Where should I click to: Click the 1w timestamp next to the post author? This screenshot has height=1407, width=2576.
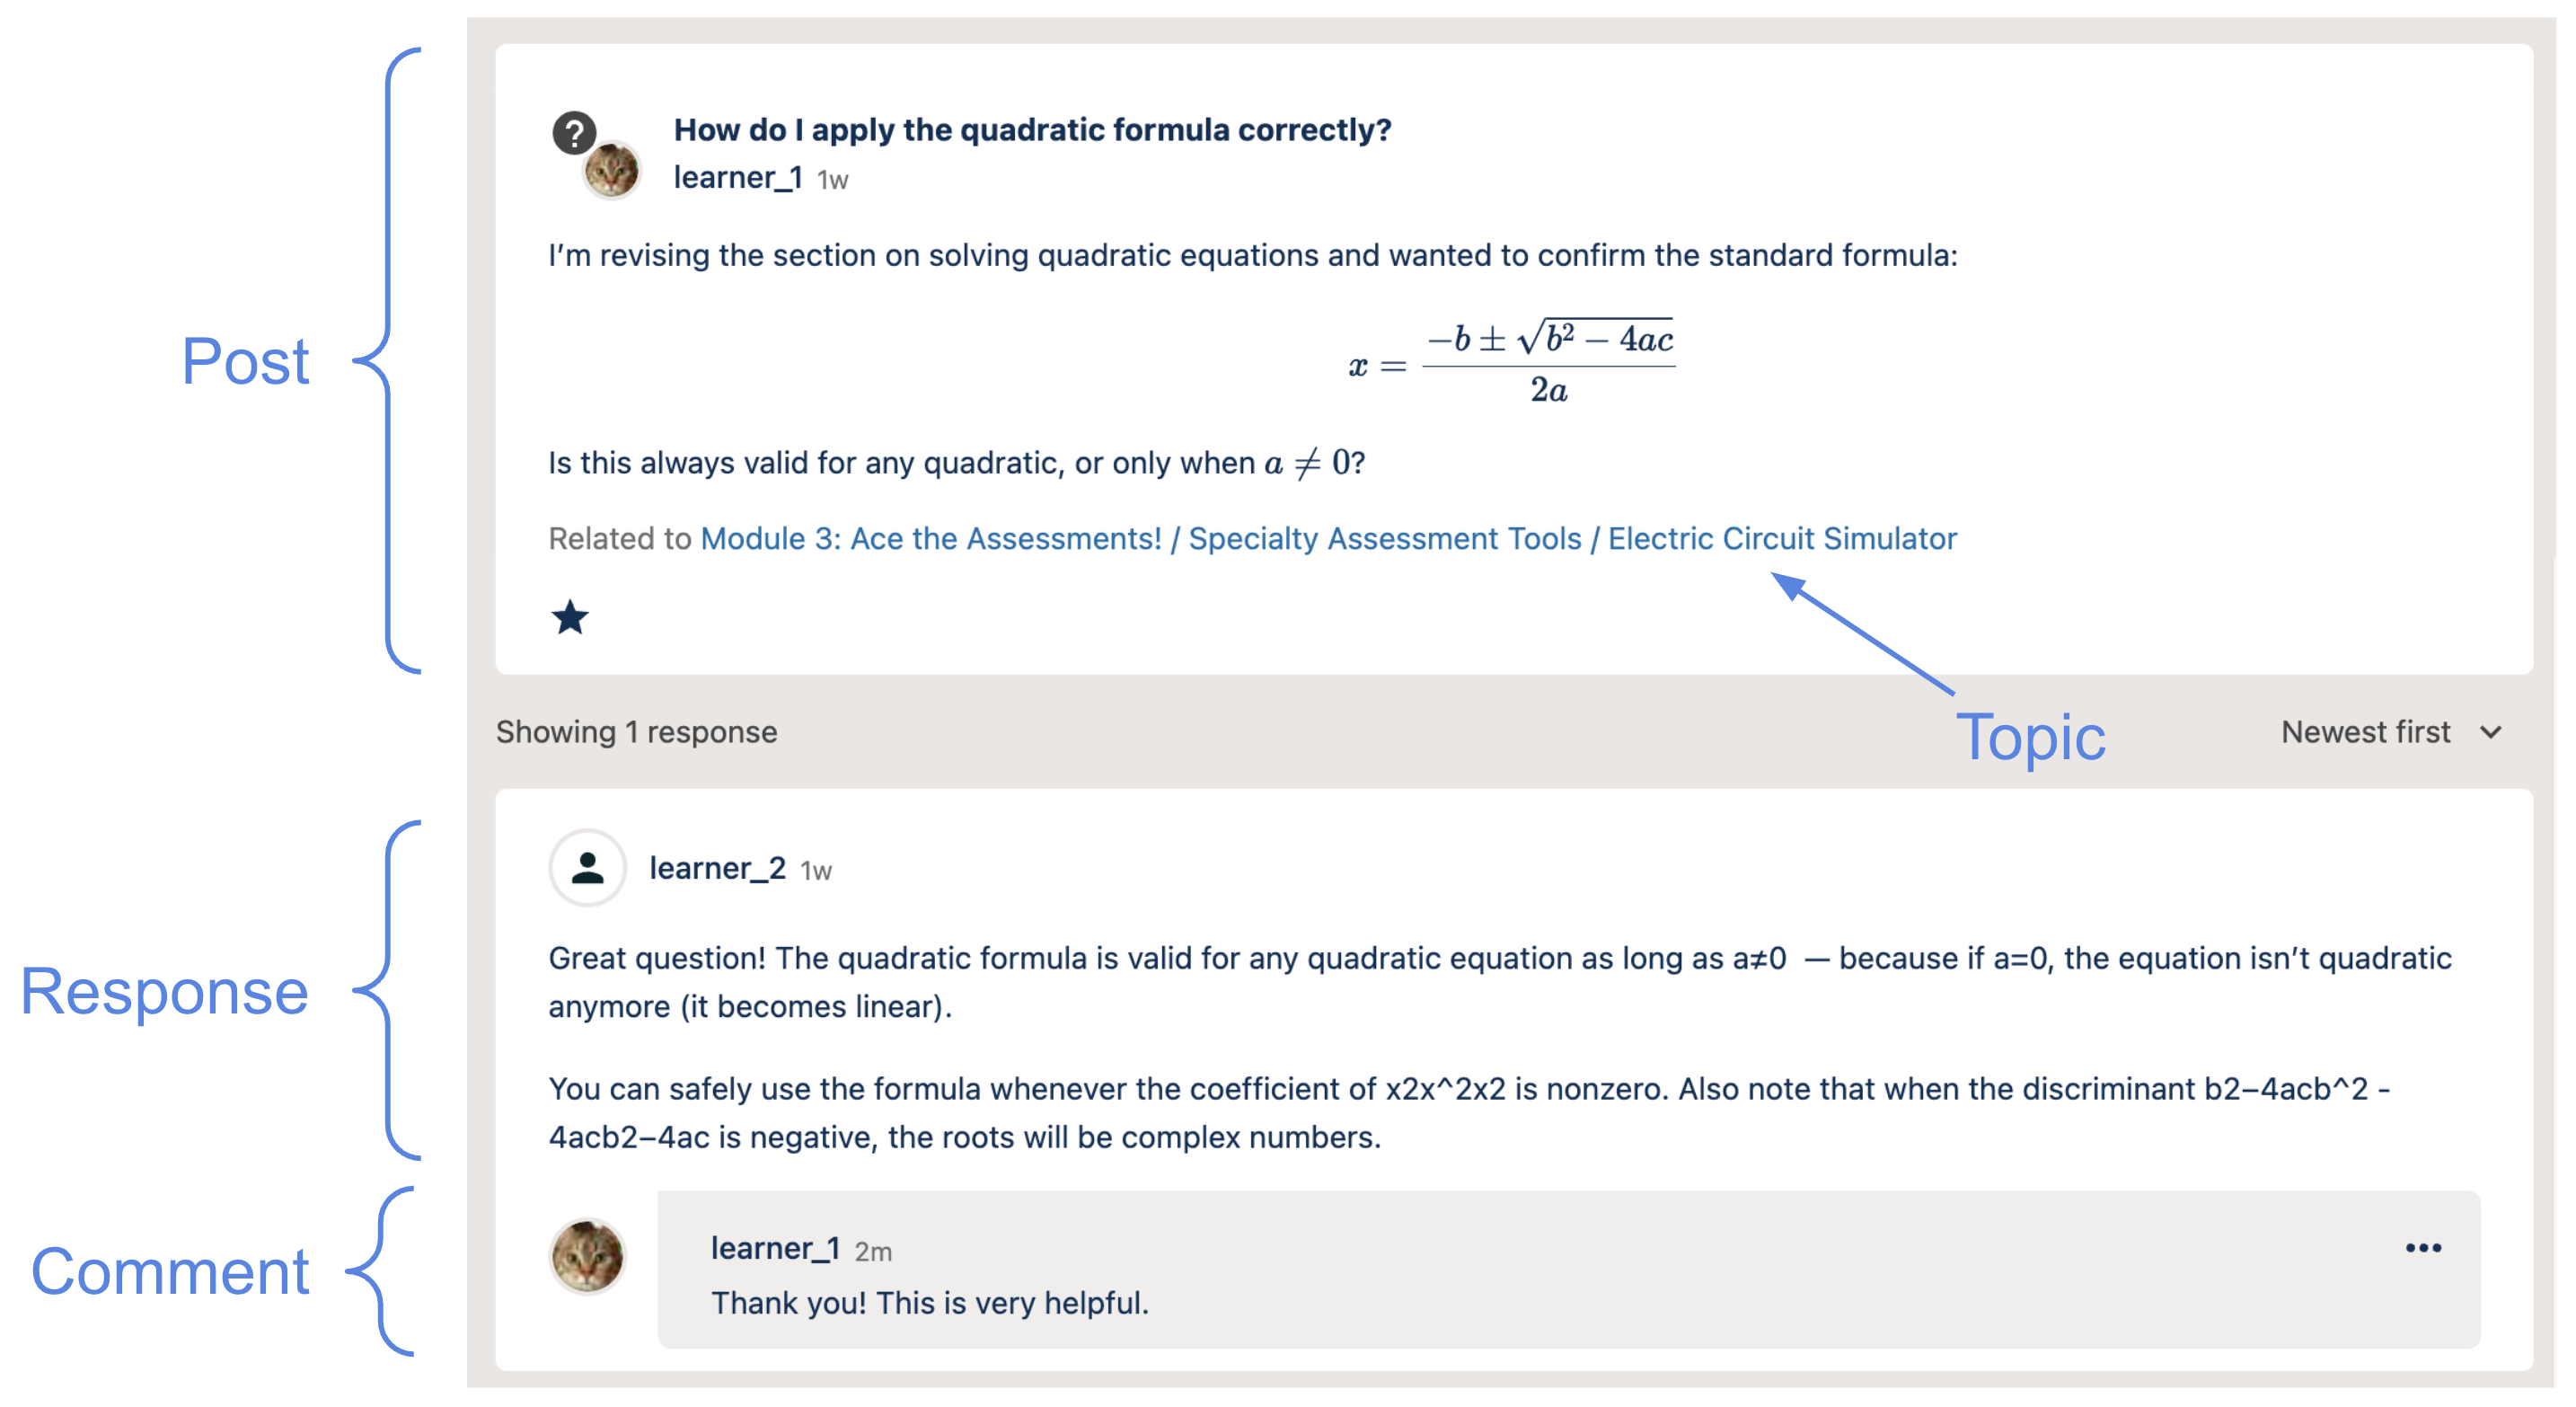pos(832,180)
